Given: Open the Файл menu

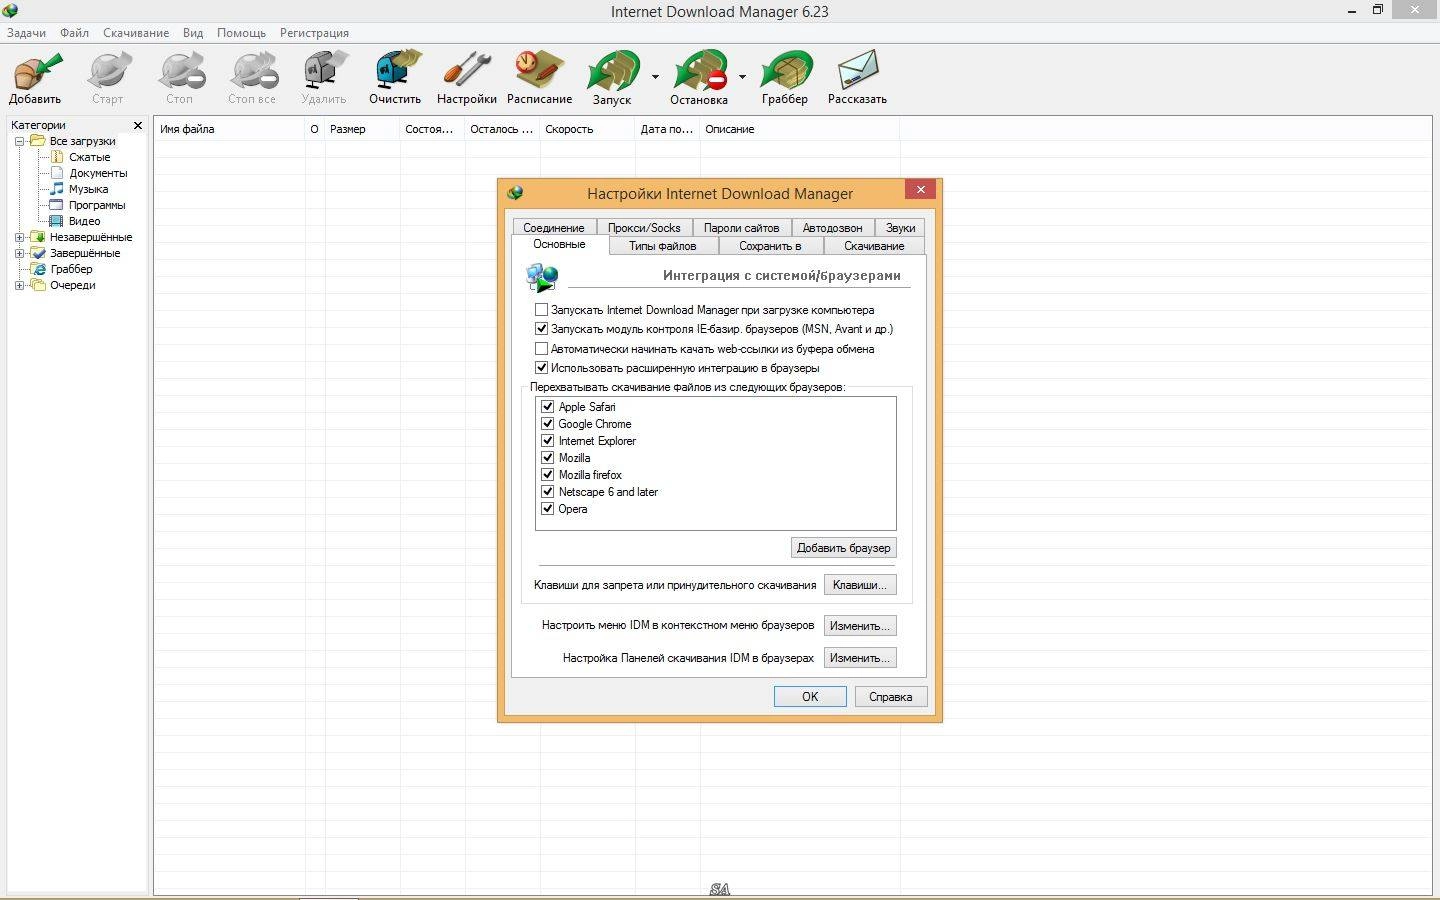Looking at the screenshot, I should (x=74, y=33).
